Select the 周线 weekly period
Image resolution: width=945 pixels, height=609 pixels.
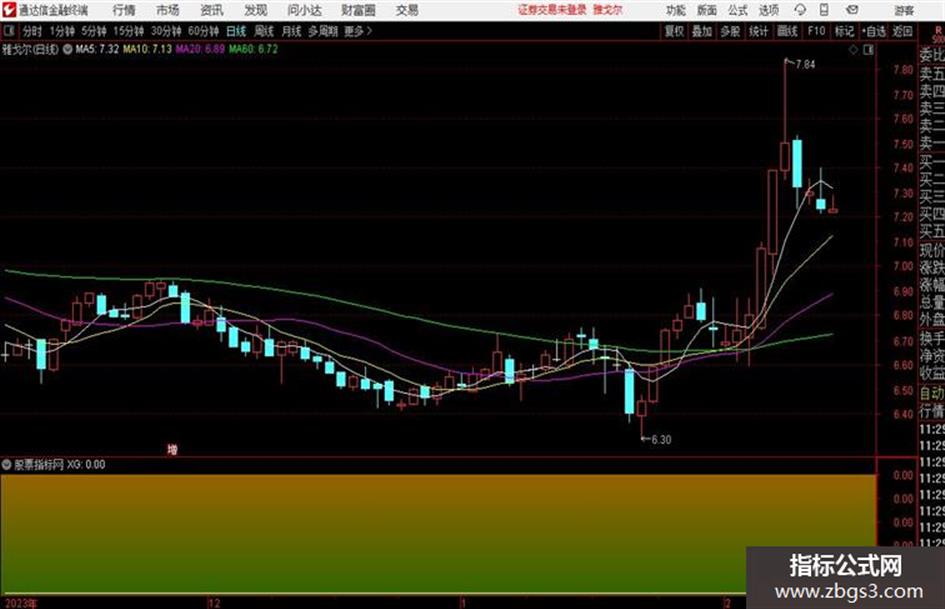point(264,31)
